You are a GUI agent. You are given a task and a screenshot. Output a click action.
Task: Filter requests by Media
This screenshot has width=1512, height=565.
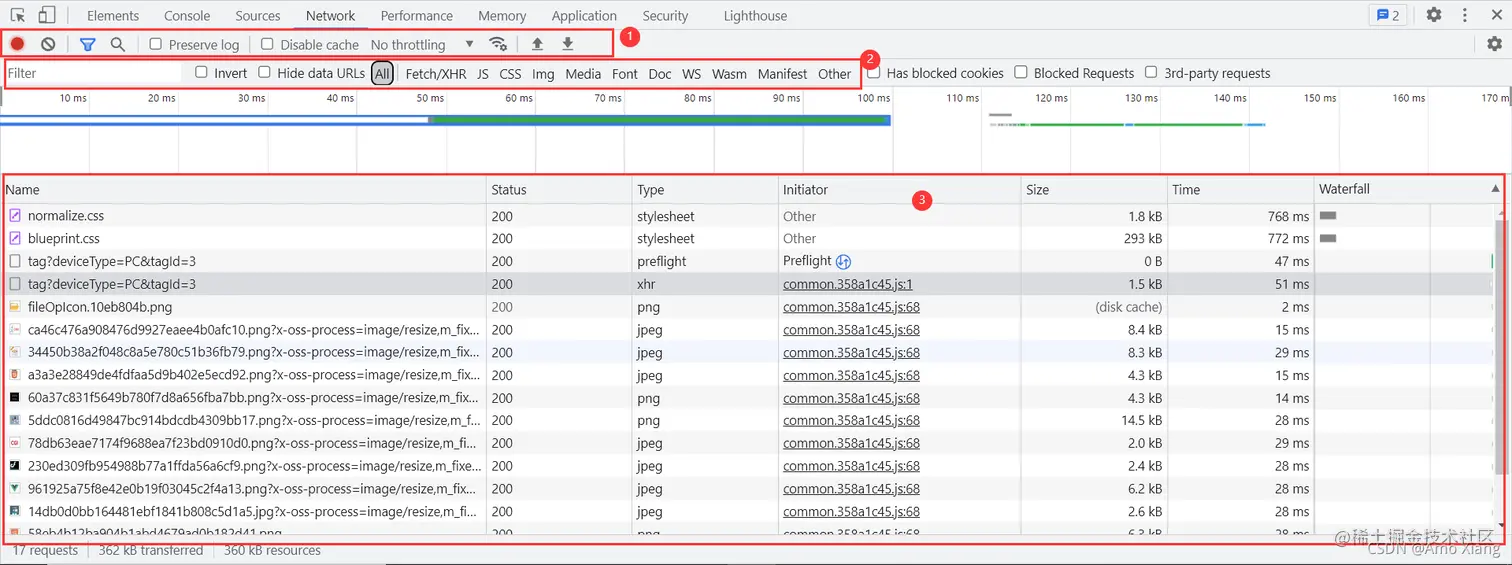pos(583,73)
